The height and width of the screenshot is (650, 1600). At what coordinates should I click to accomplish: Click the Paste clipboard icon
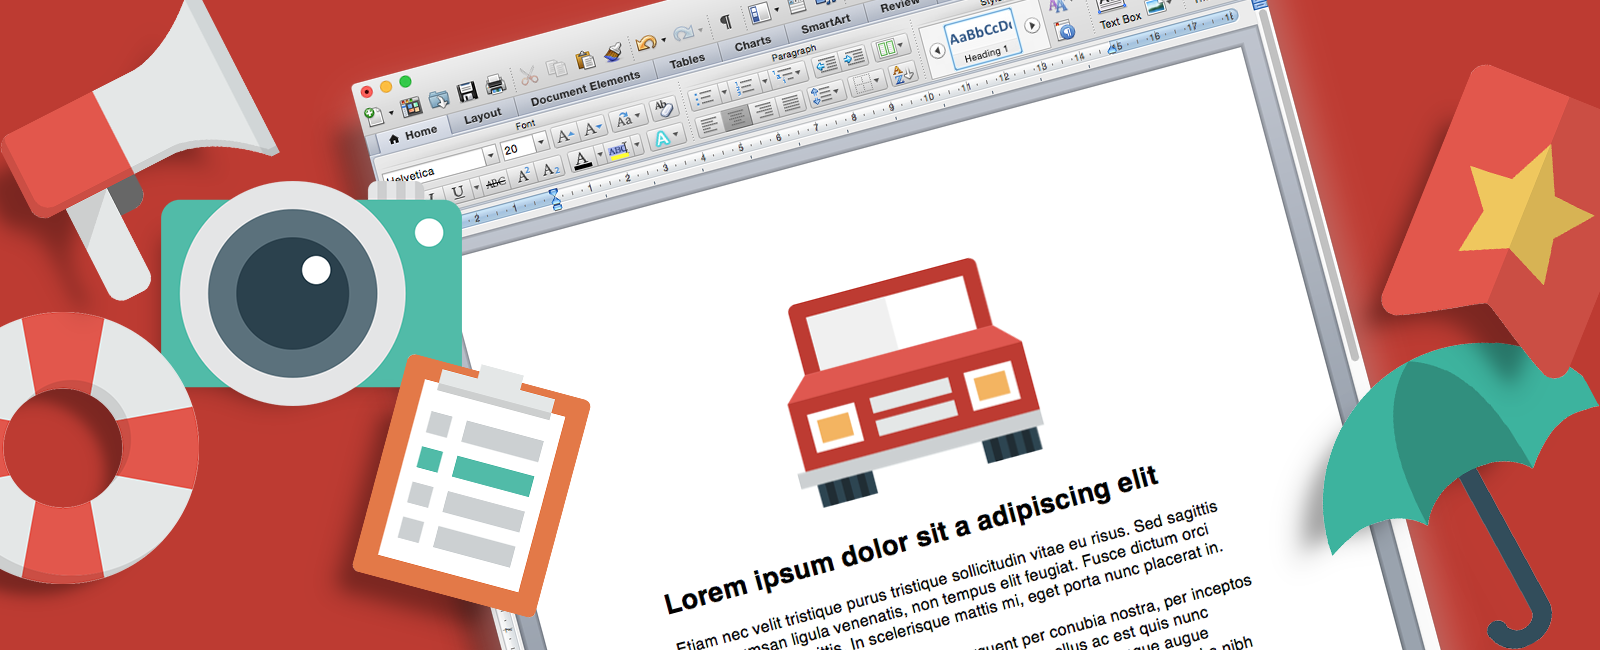tap(585, 60)
